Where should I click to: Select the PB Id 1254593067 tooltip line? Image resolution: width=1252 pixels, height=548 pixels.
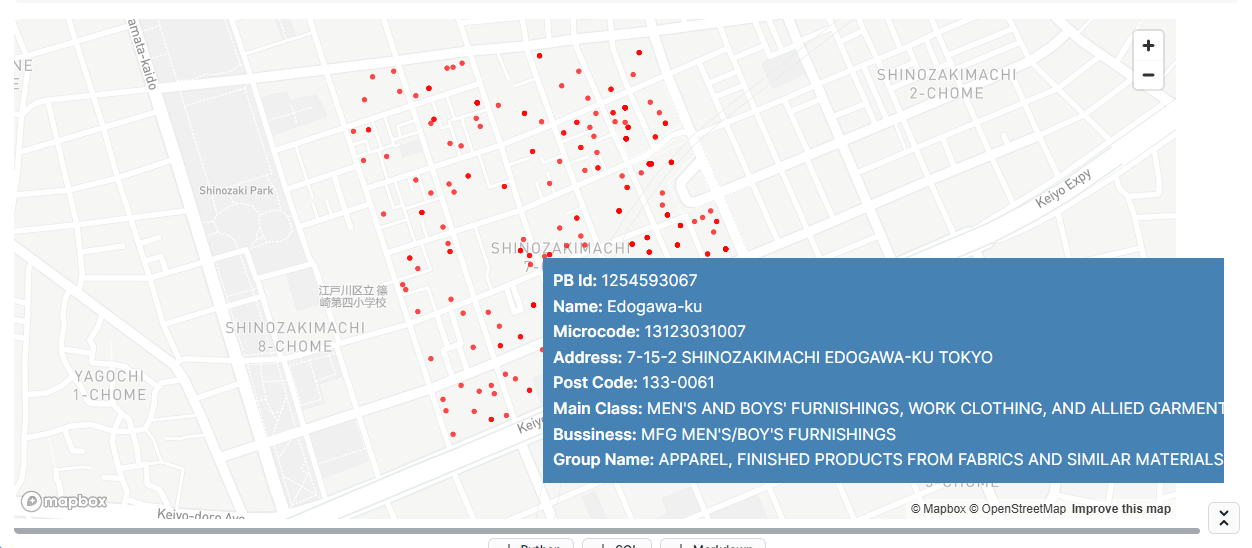625,280
